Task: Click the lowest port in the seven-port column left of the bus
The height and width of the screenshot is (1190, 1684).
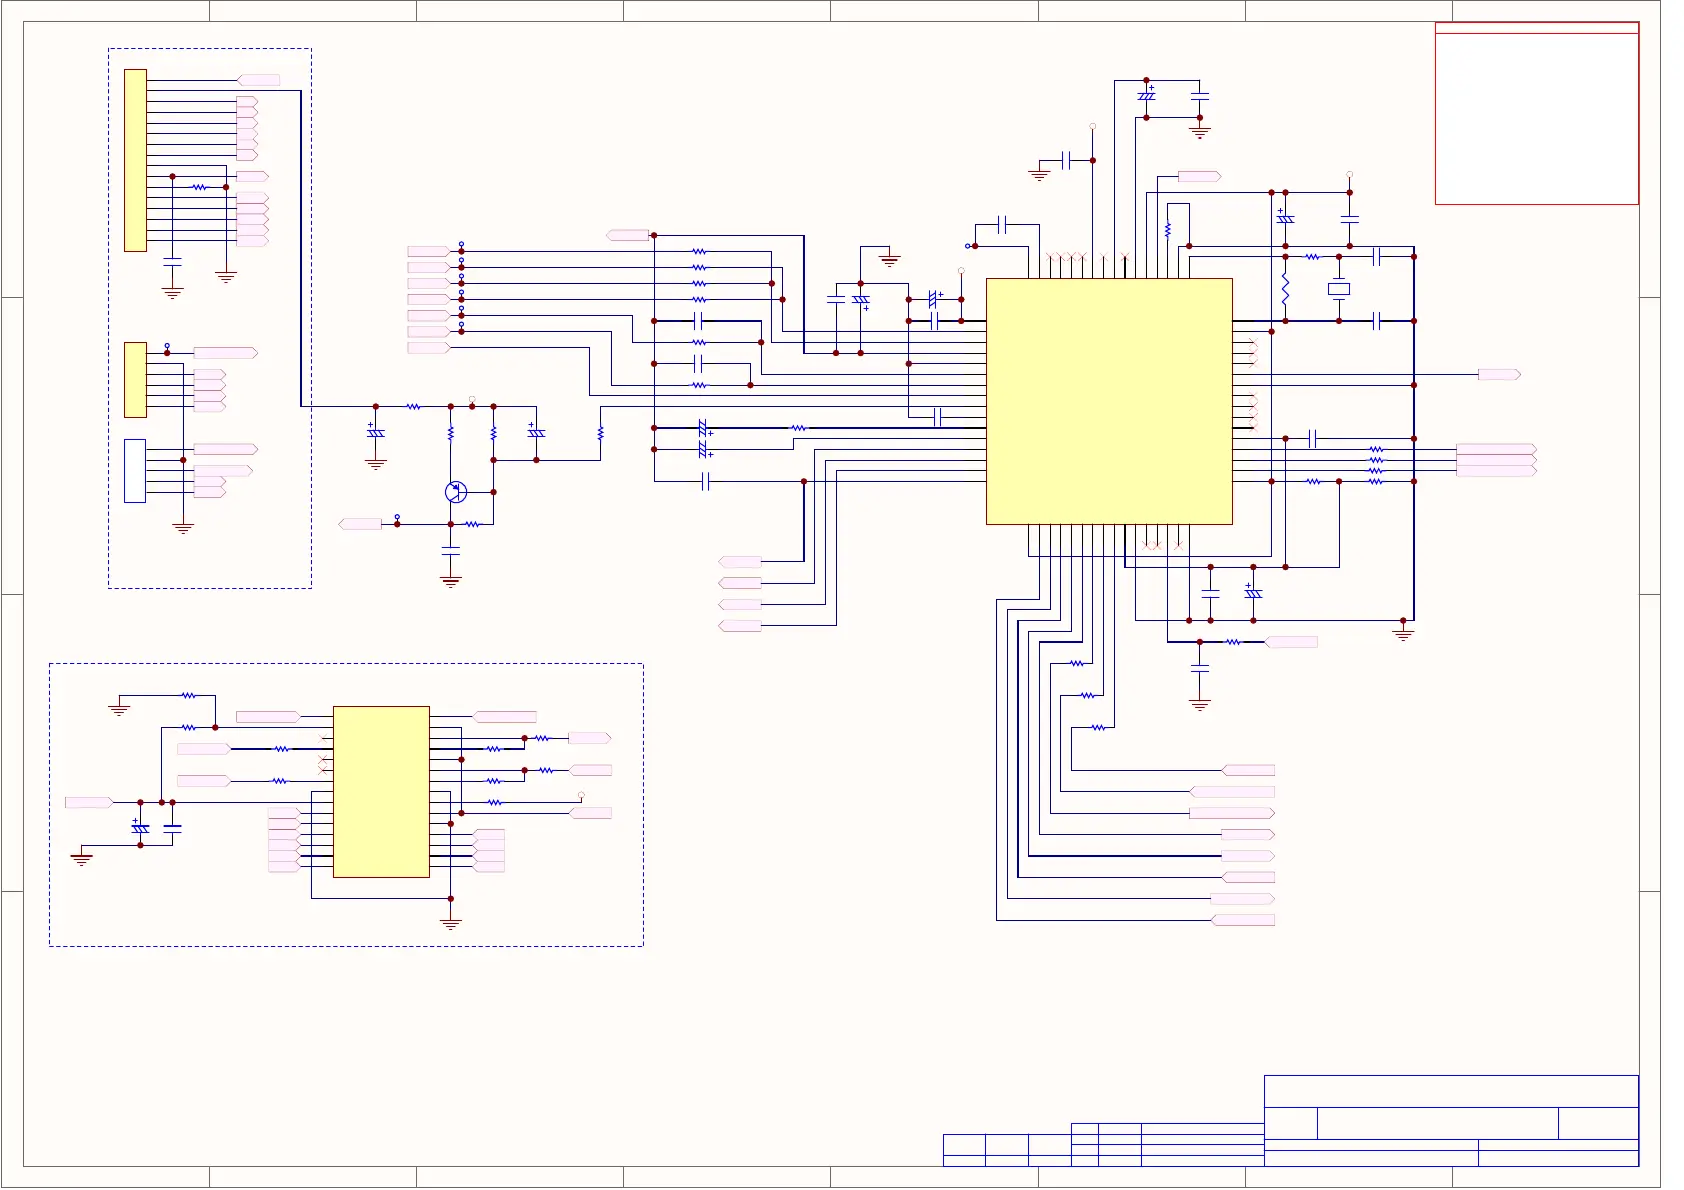Action: pos(429,348)
